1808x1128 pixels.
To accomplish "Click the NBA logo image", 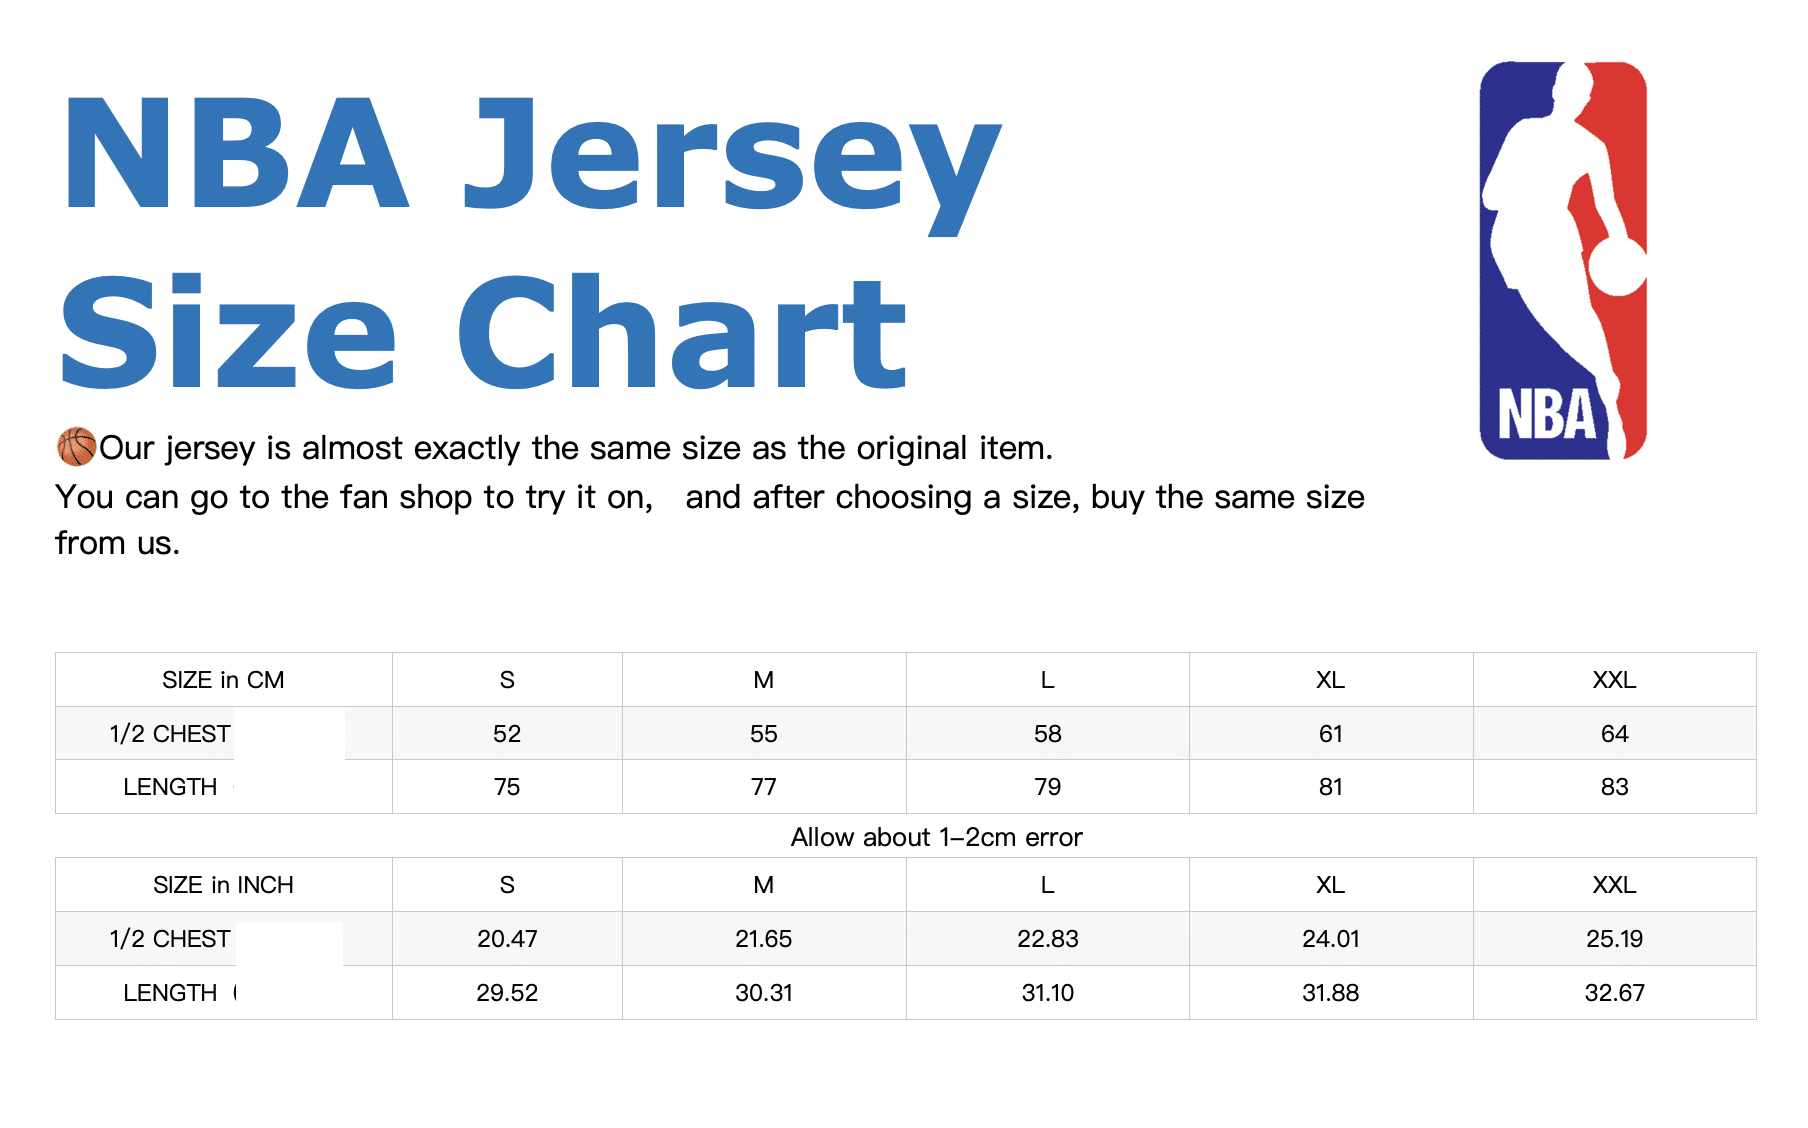I will (x=1563, y=261).
